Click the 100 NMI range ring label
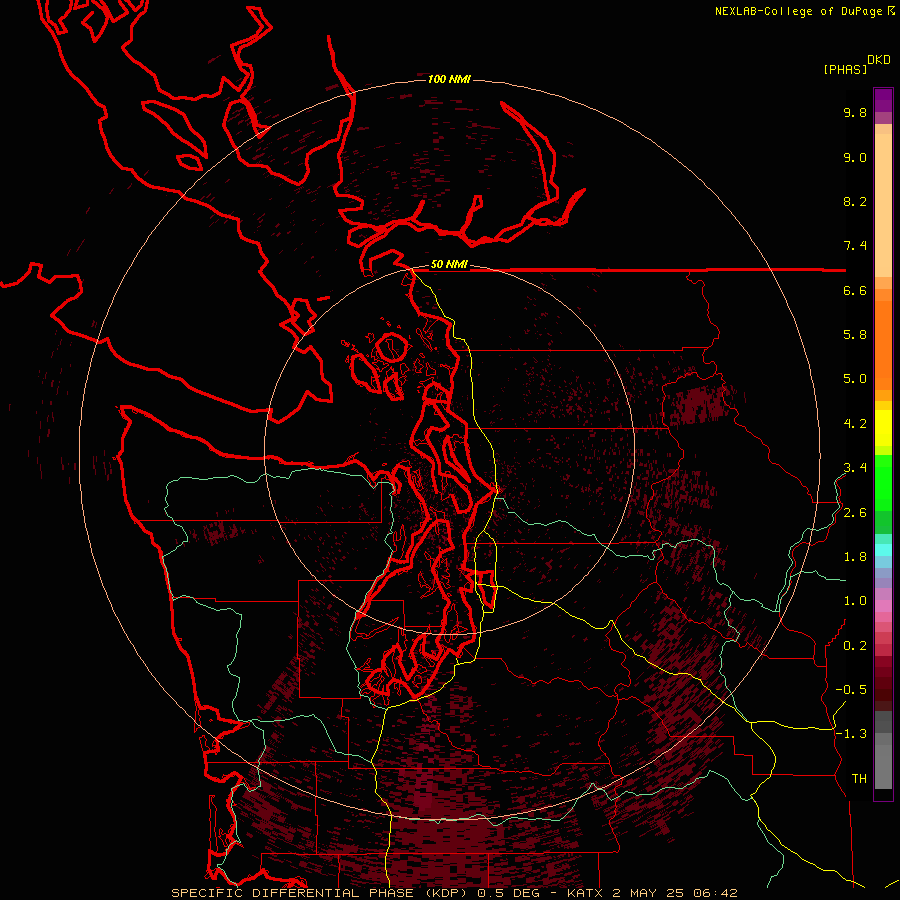This screenshot has height=900, width=900. 449,79
